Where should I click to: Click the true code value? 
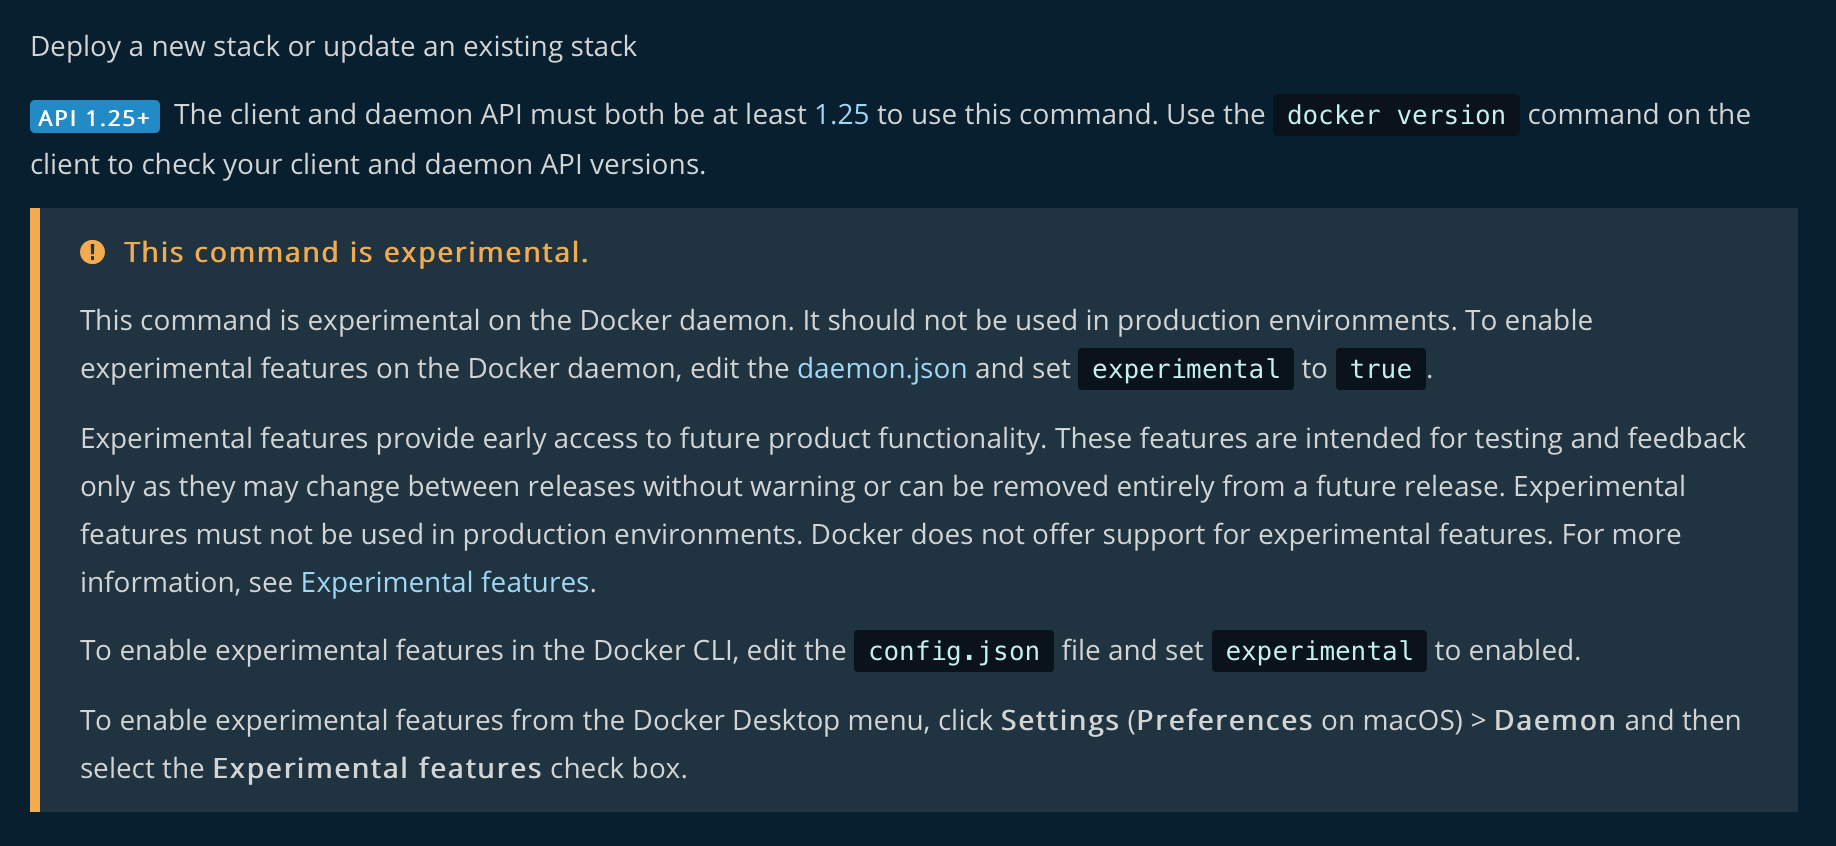(x=1381, y=369)
